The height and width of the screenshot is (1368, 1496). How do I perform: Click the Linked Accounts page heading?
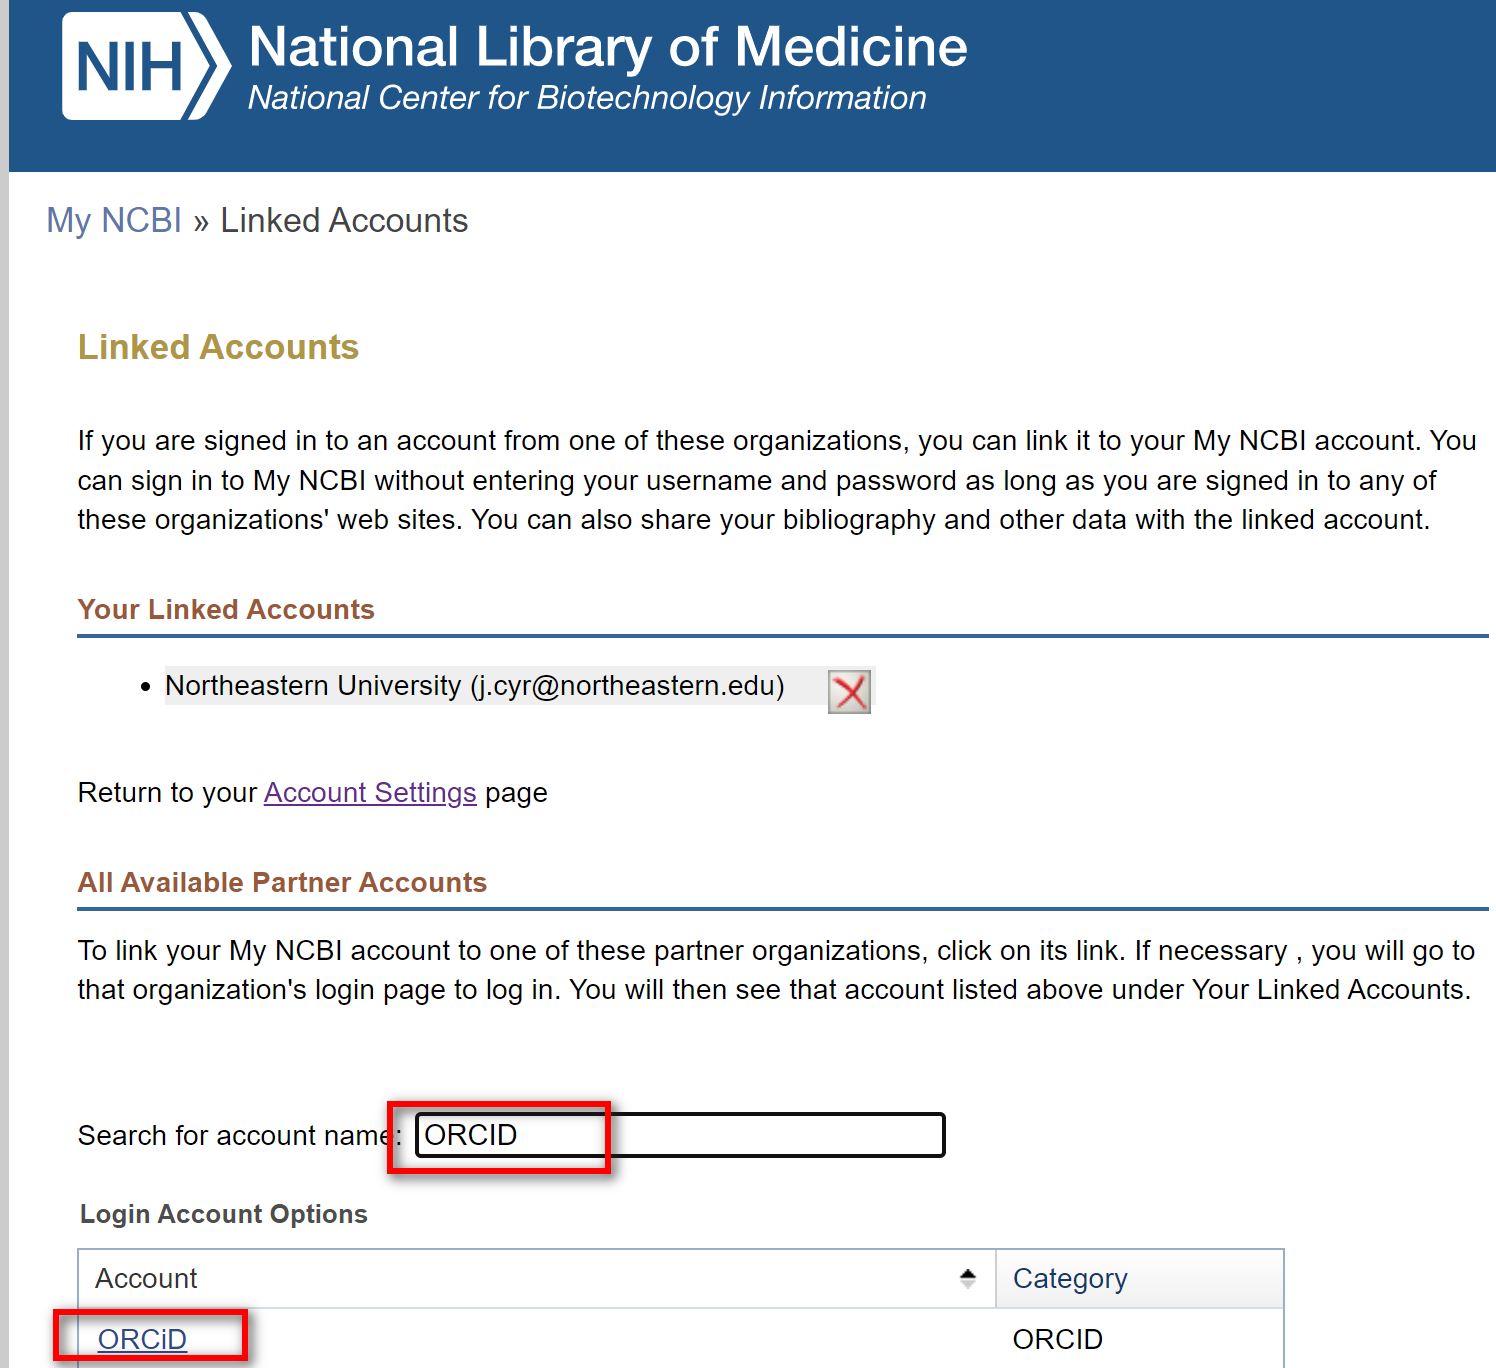pos(218,347)
